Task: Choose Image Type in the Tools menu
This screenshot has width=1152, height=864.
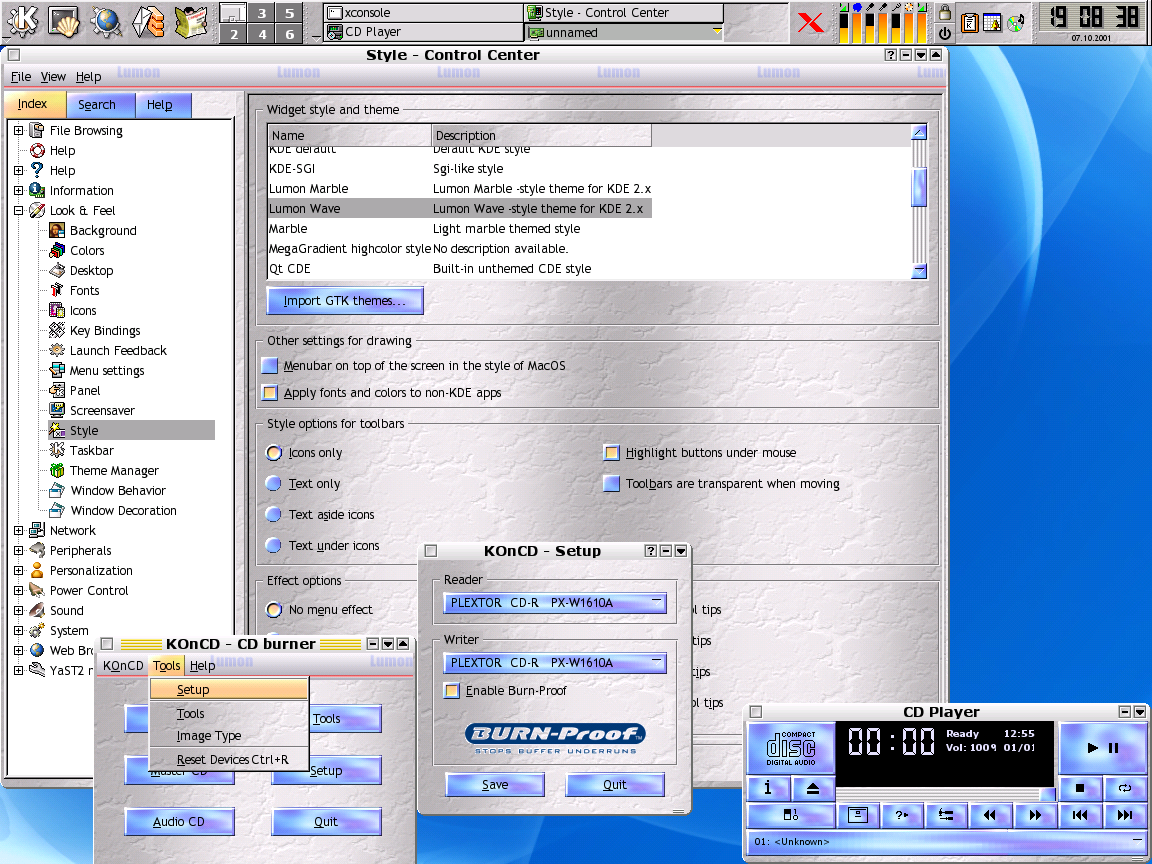Action: pos(228,736)
